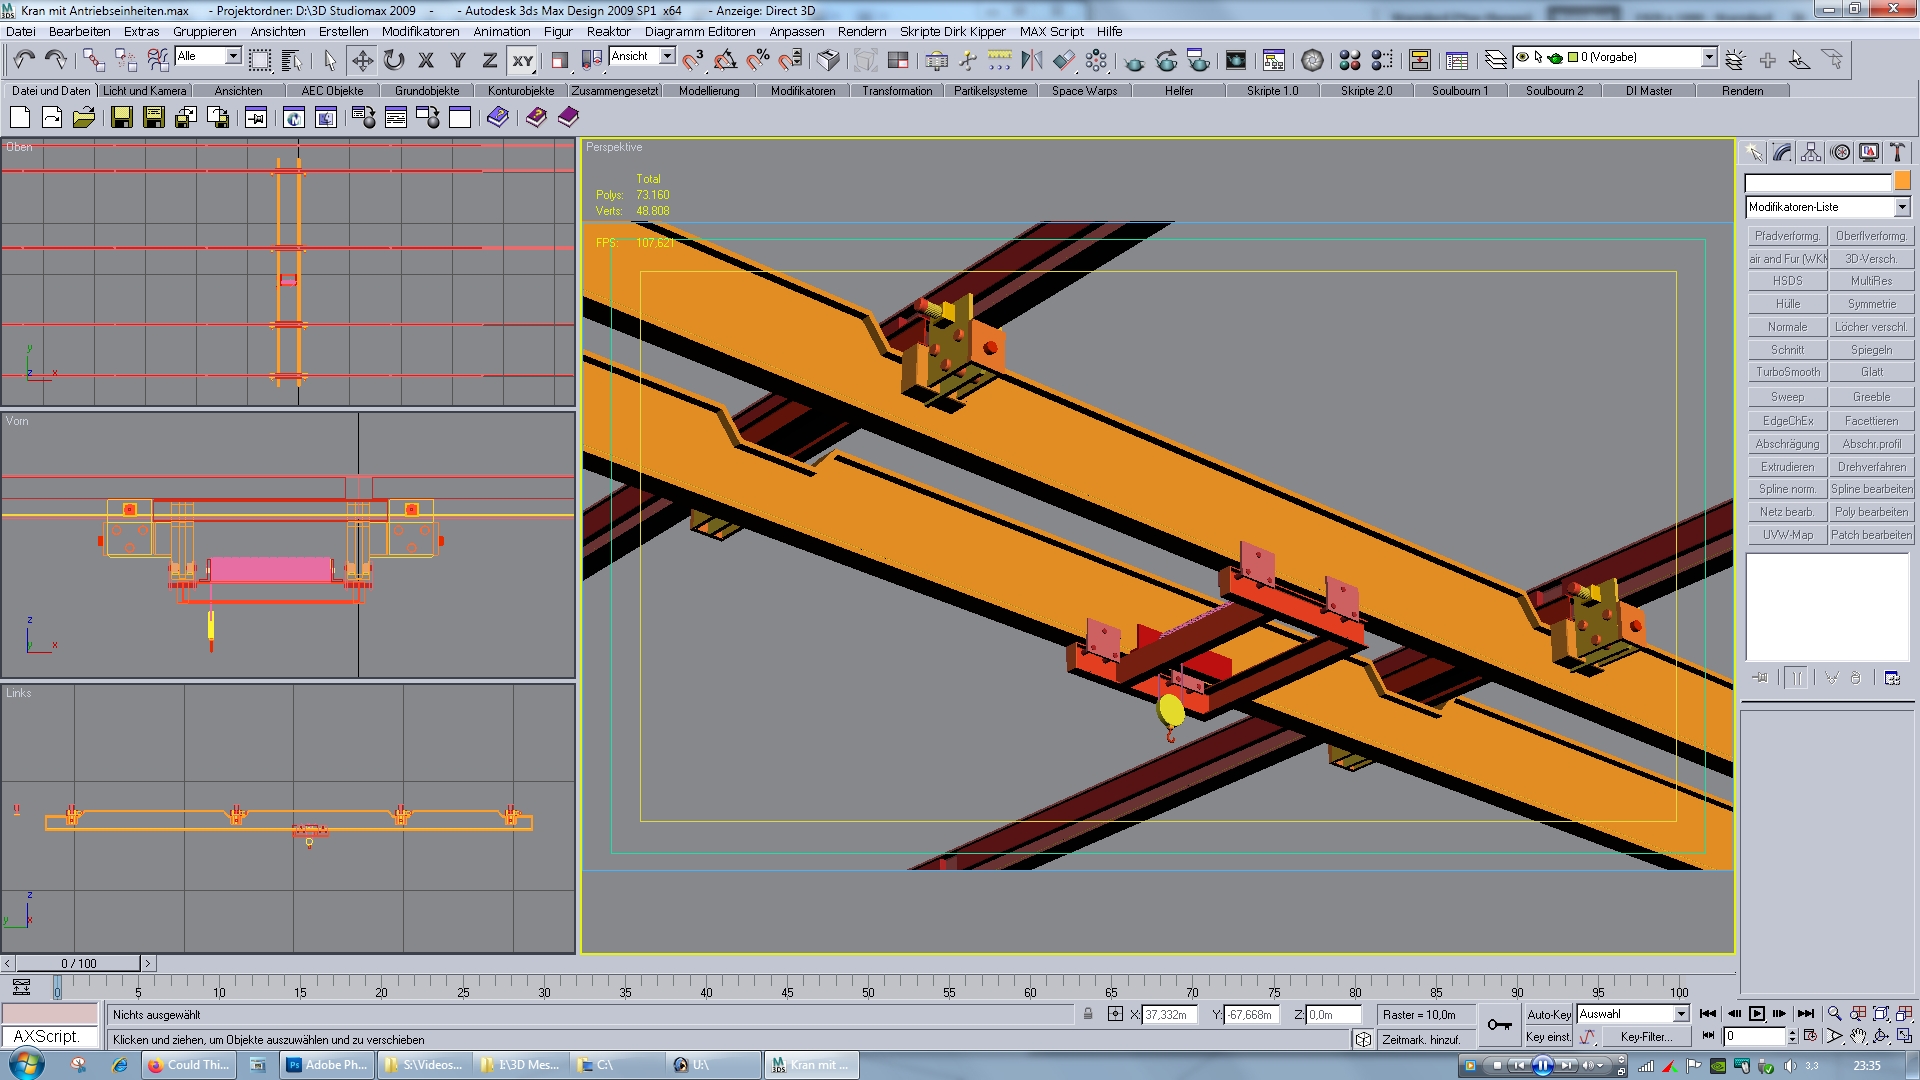Image resolution: width=1920 pixels, height=1080 pixels.
Task: Click the Undo arrow icon
Action: point(24,60)
